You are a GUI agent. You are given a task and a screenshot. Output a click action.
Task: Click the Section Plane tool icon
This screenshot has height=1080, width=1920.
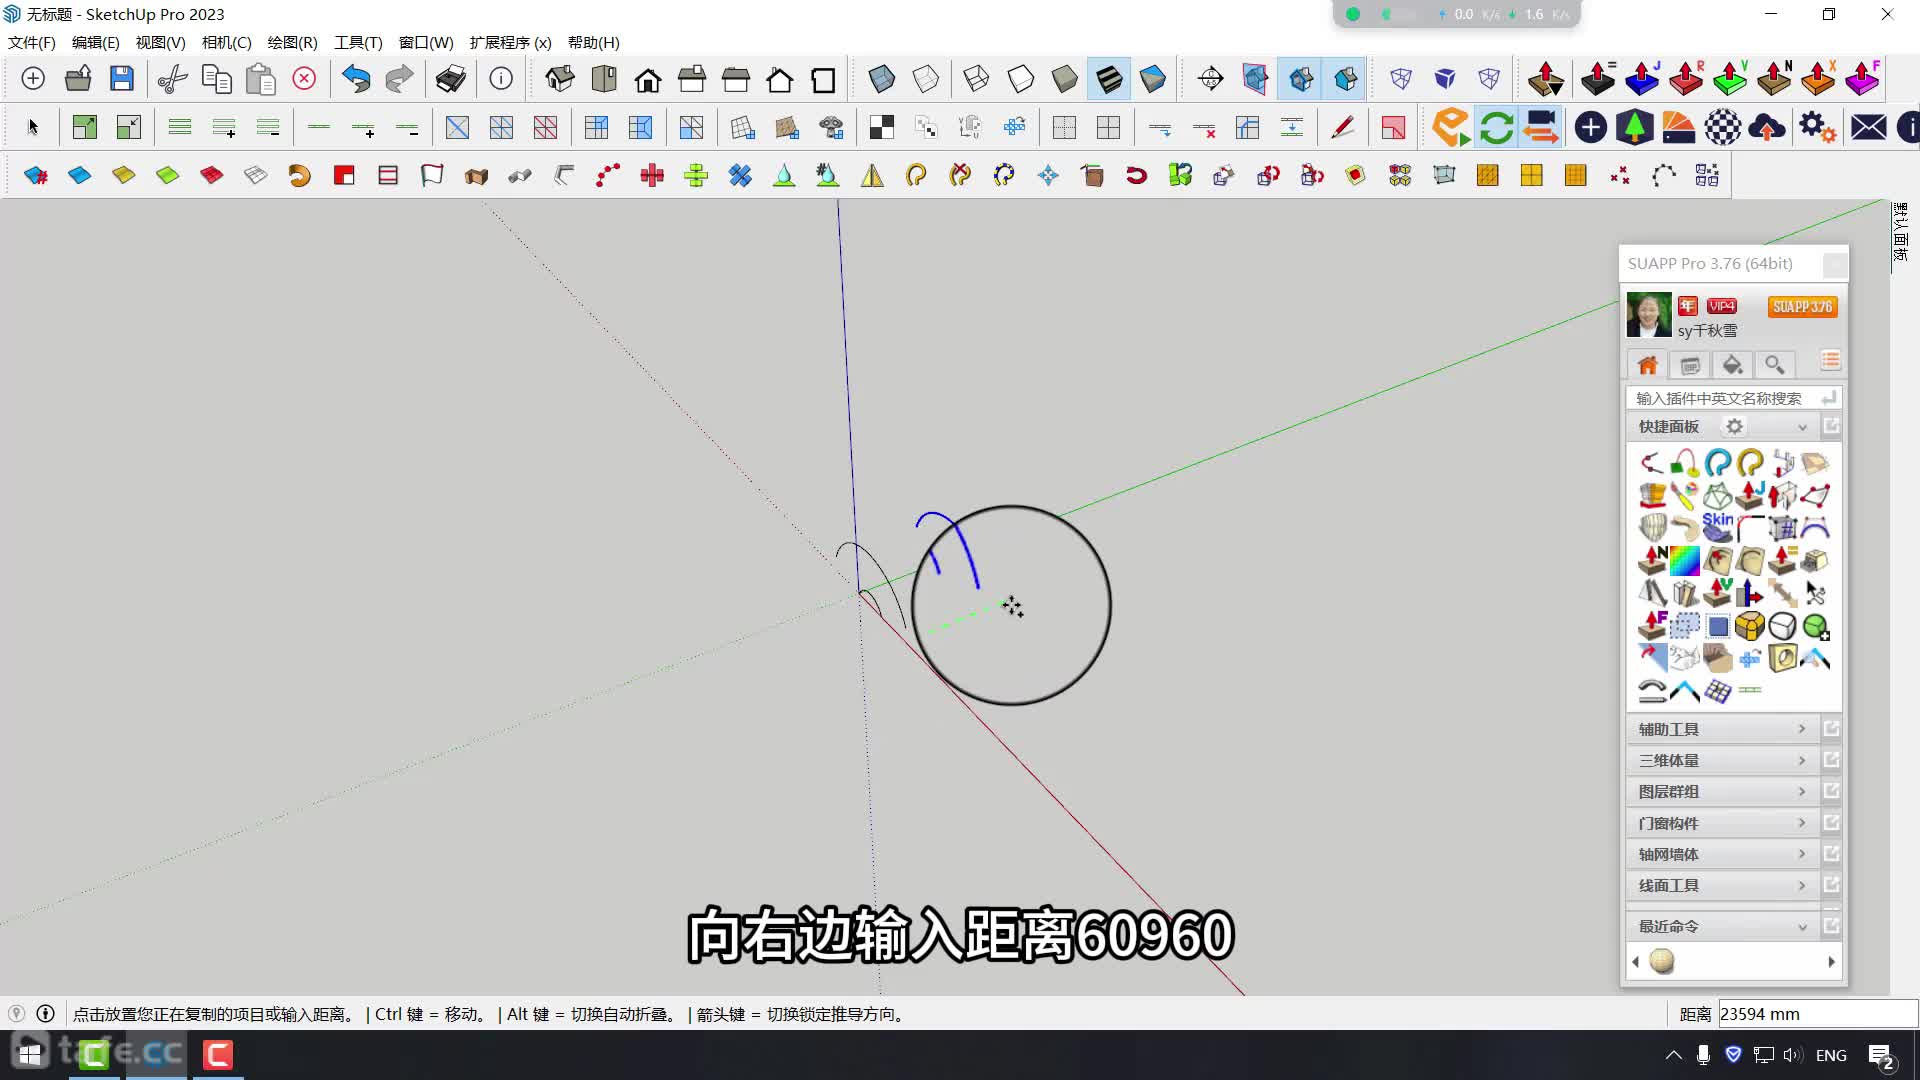click(x=1210, y=79)
